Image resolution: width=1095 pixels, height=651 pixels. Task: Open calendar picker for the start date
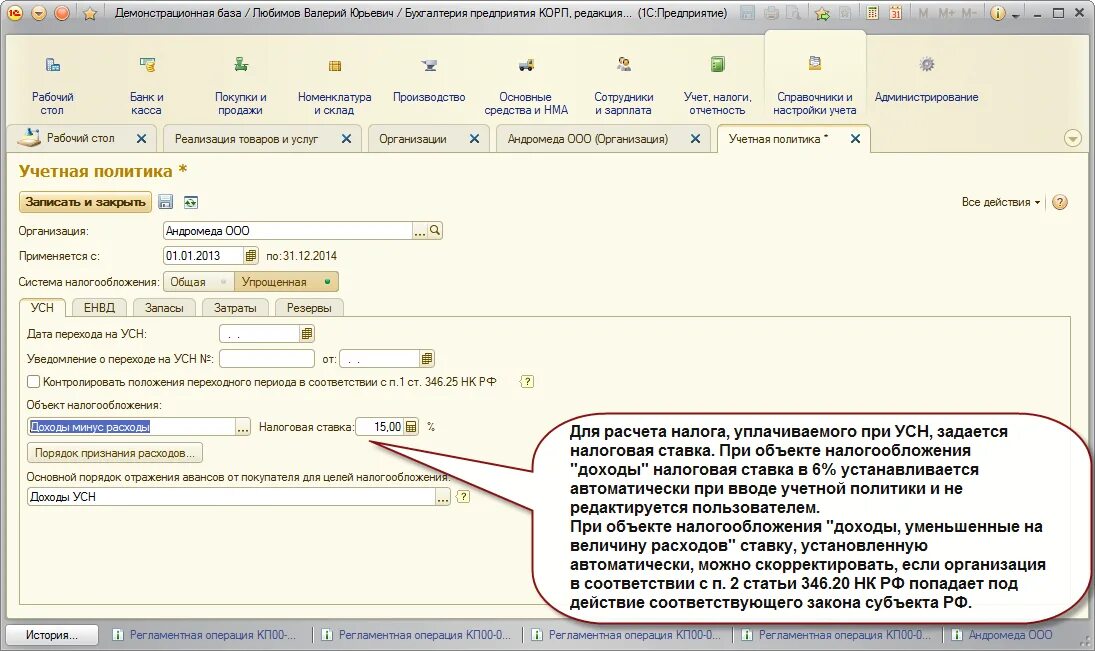click(250, 255)
